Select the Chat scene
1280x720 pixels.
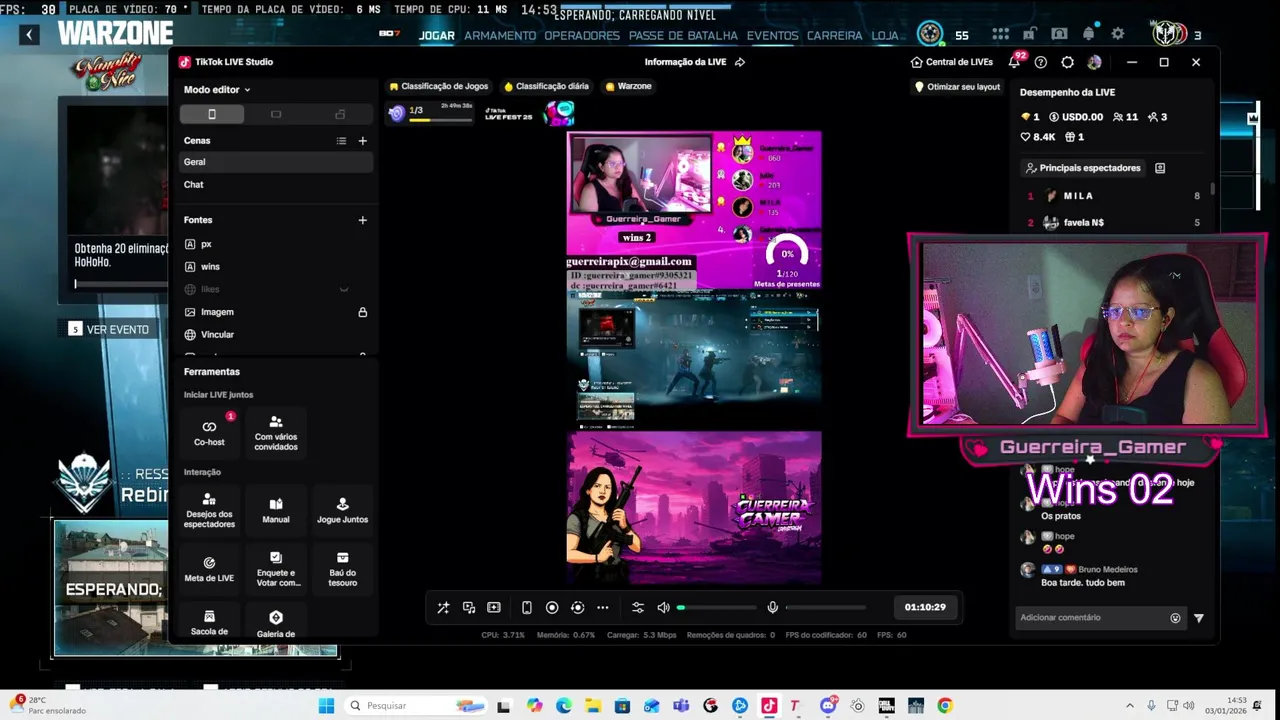(x=276, y=185)
